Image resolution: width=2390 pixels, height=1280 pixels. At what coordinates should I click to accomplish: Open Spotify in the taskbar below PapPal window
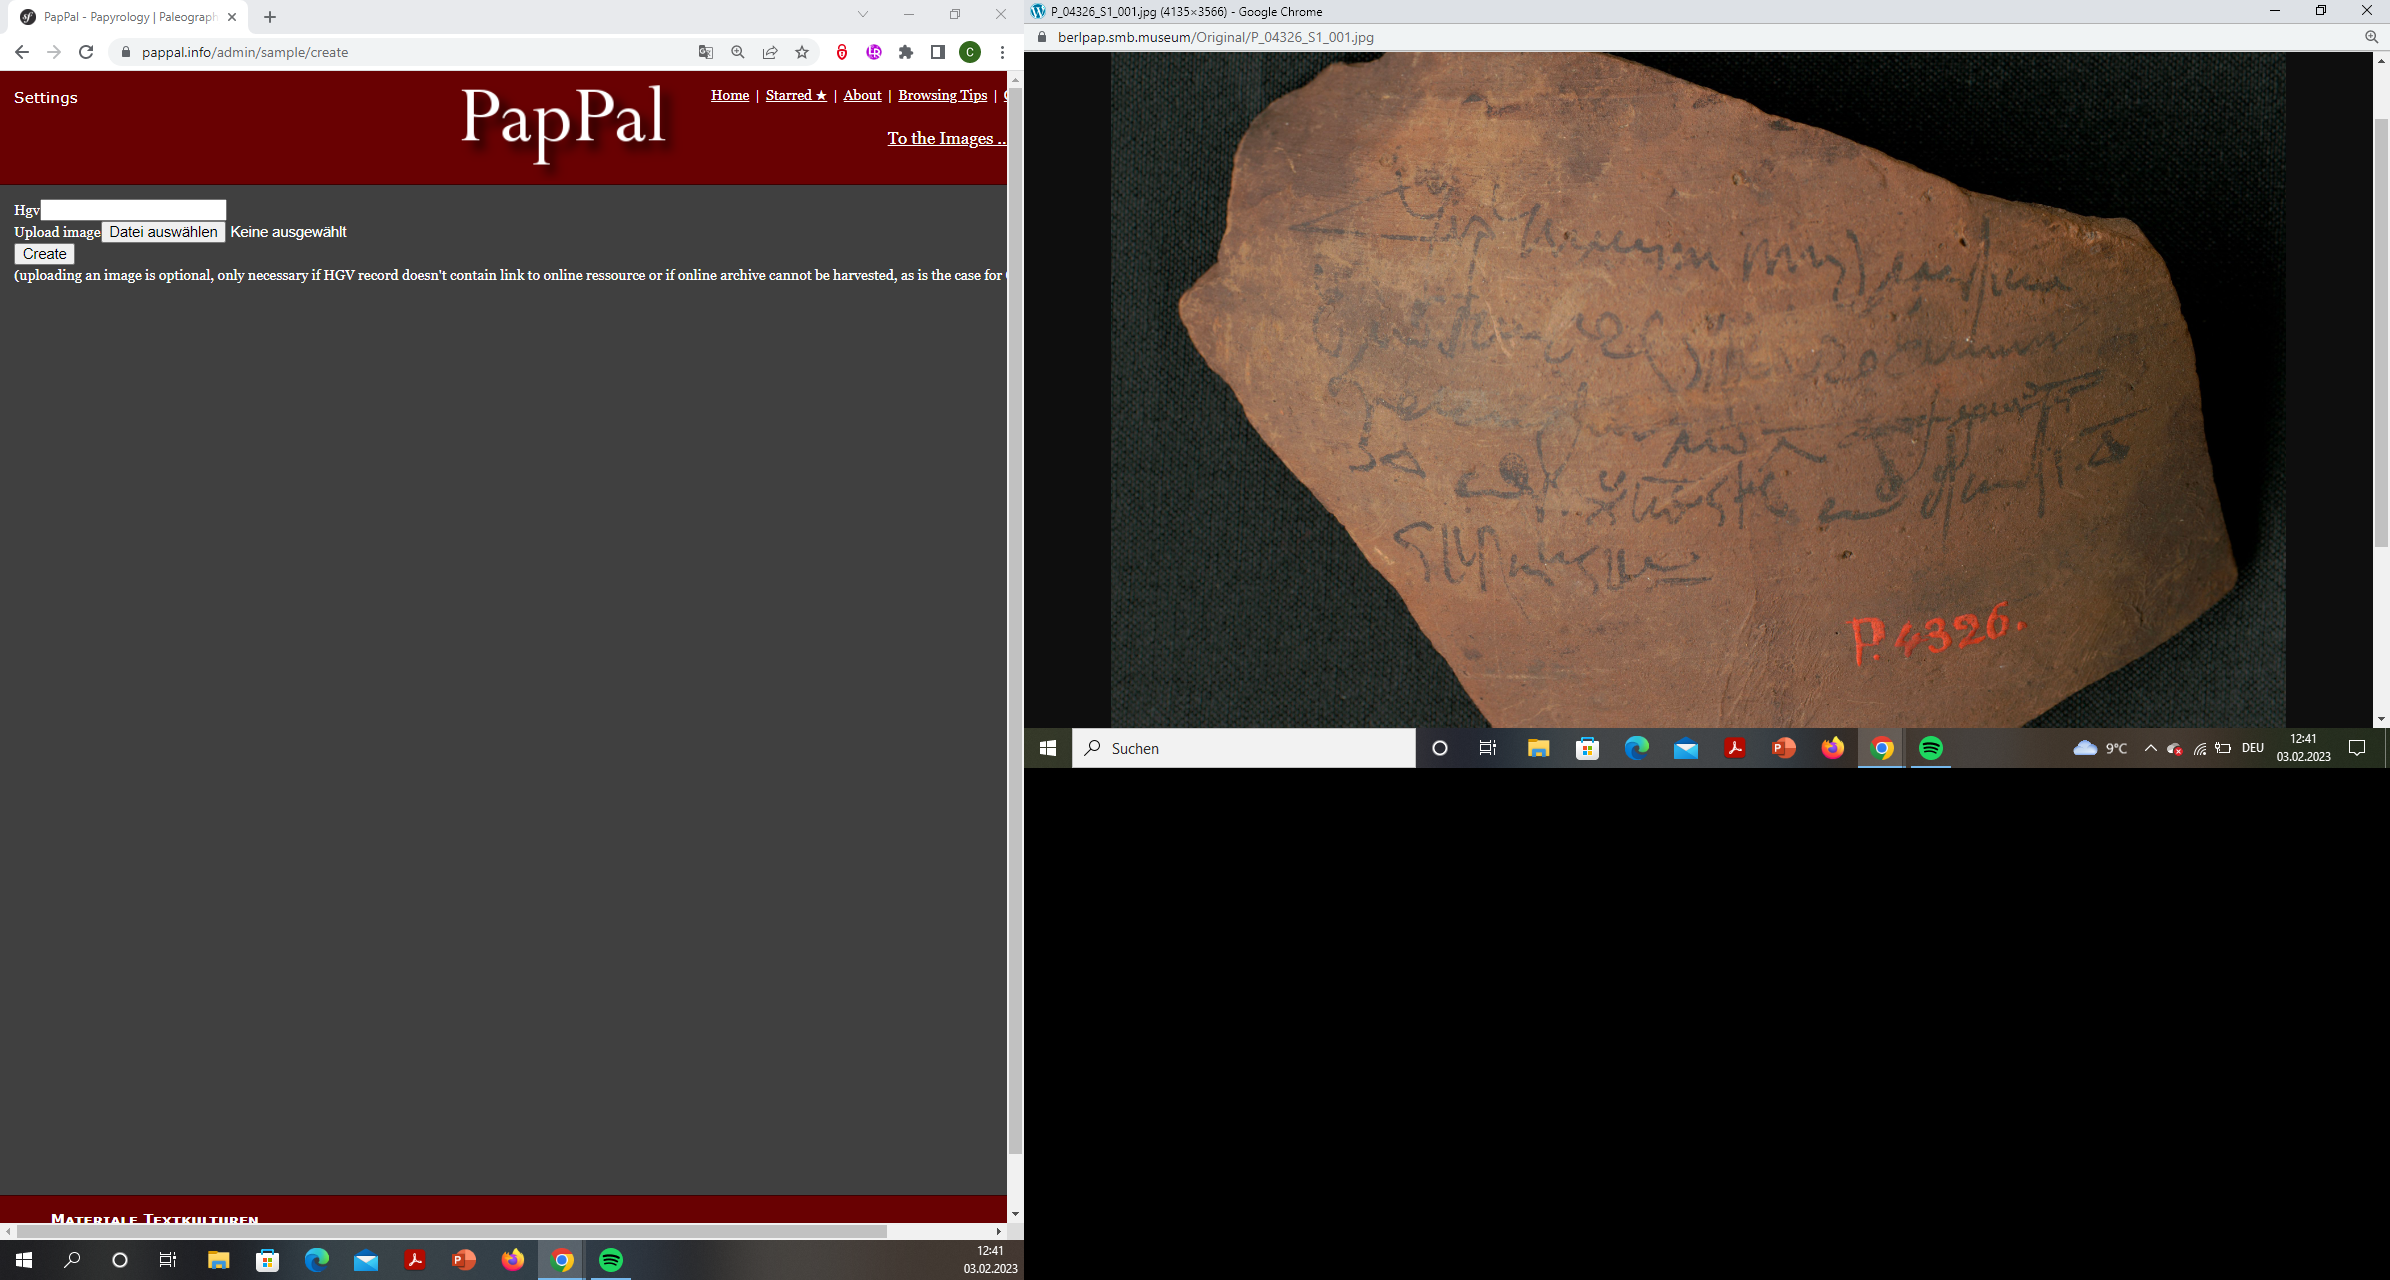pos(611,1260)
